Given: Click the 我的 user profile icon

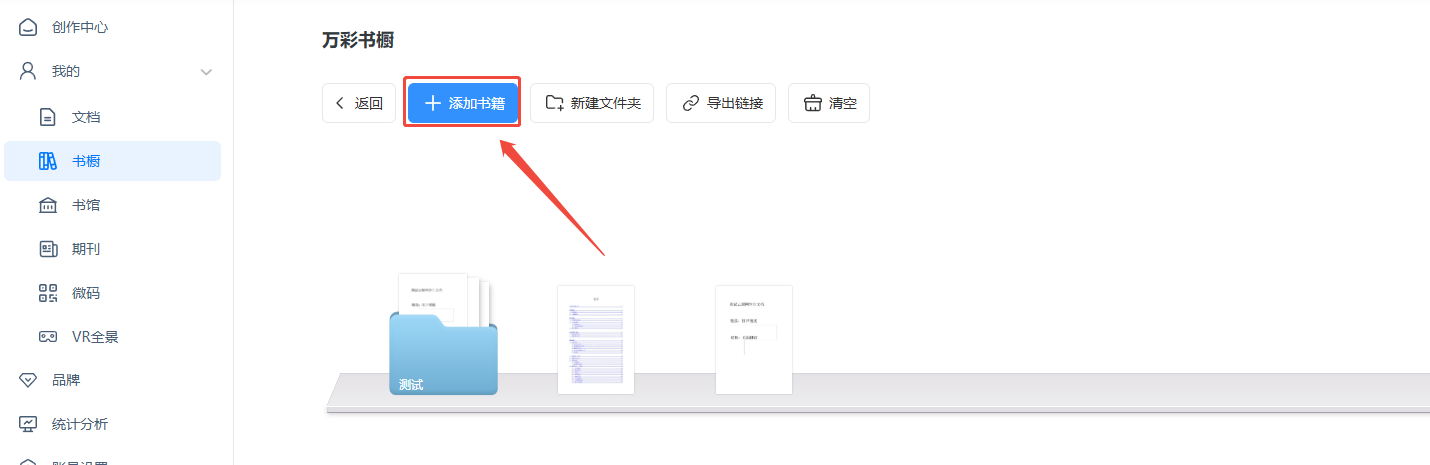Looking at the screenshot, I should (x=28, y=71).
